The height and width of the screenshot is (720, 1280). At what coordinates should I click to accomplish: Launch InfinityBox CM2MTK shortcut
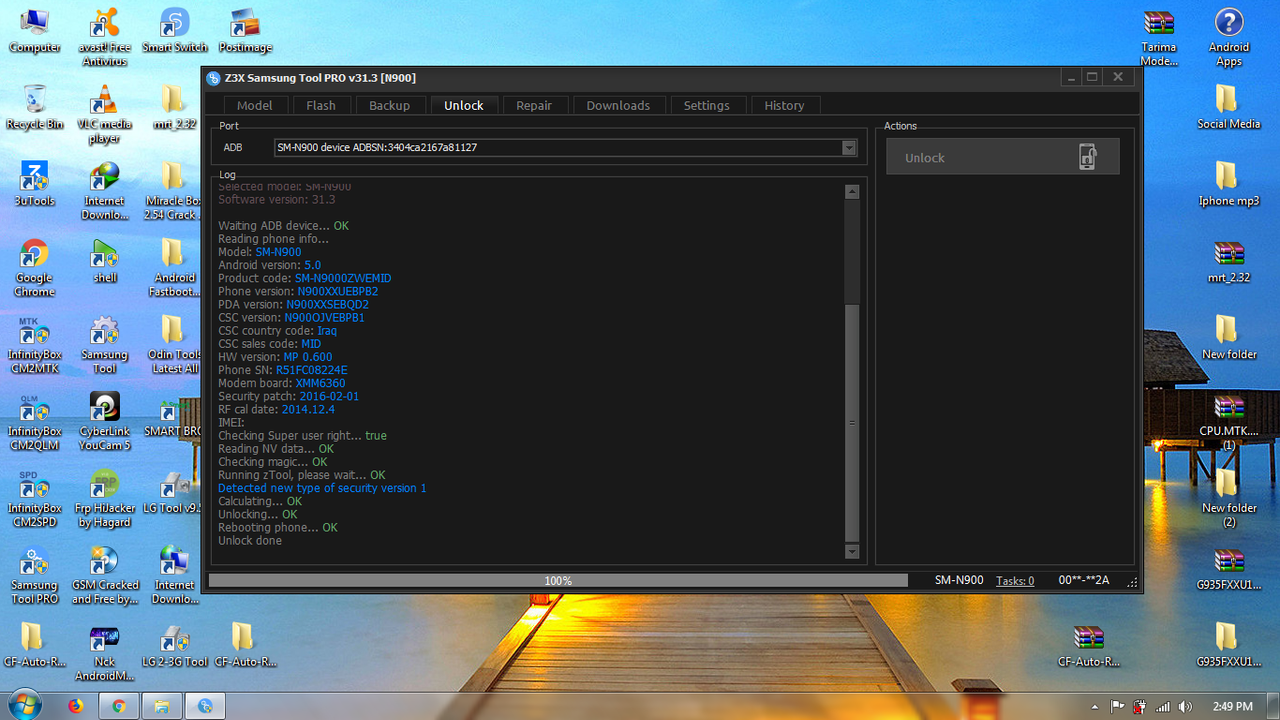click(34, 345)
